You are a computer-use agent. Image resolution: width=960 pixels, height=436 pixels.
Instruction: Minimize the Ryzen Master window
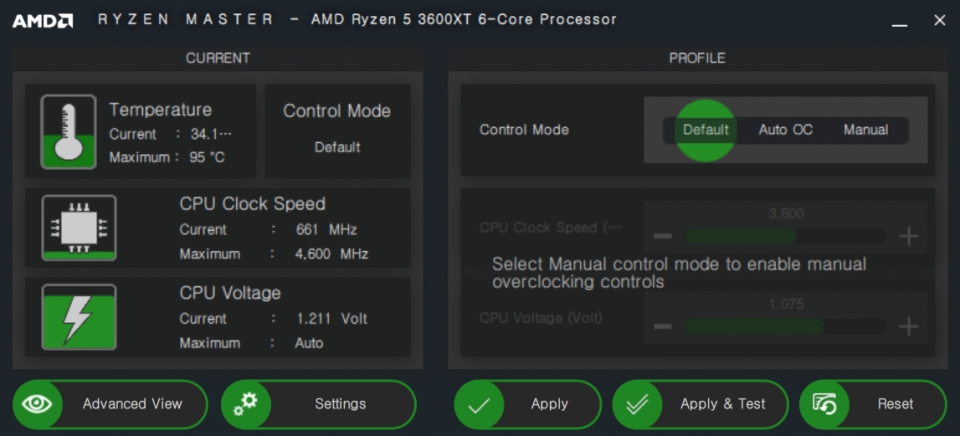pyautogui.click(x=900, y=21)
